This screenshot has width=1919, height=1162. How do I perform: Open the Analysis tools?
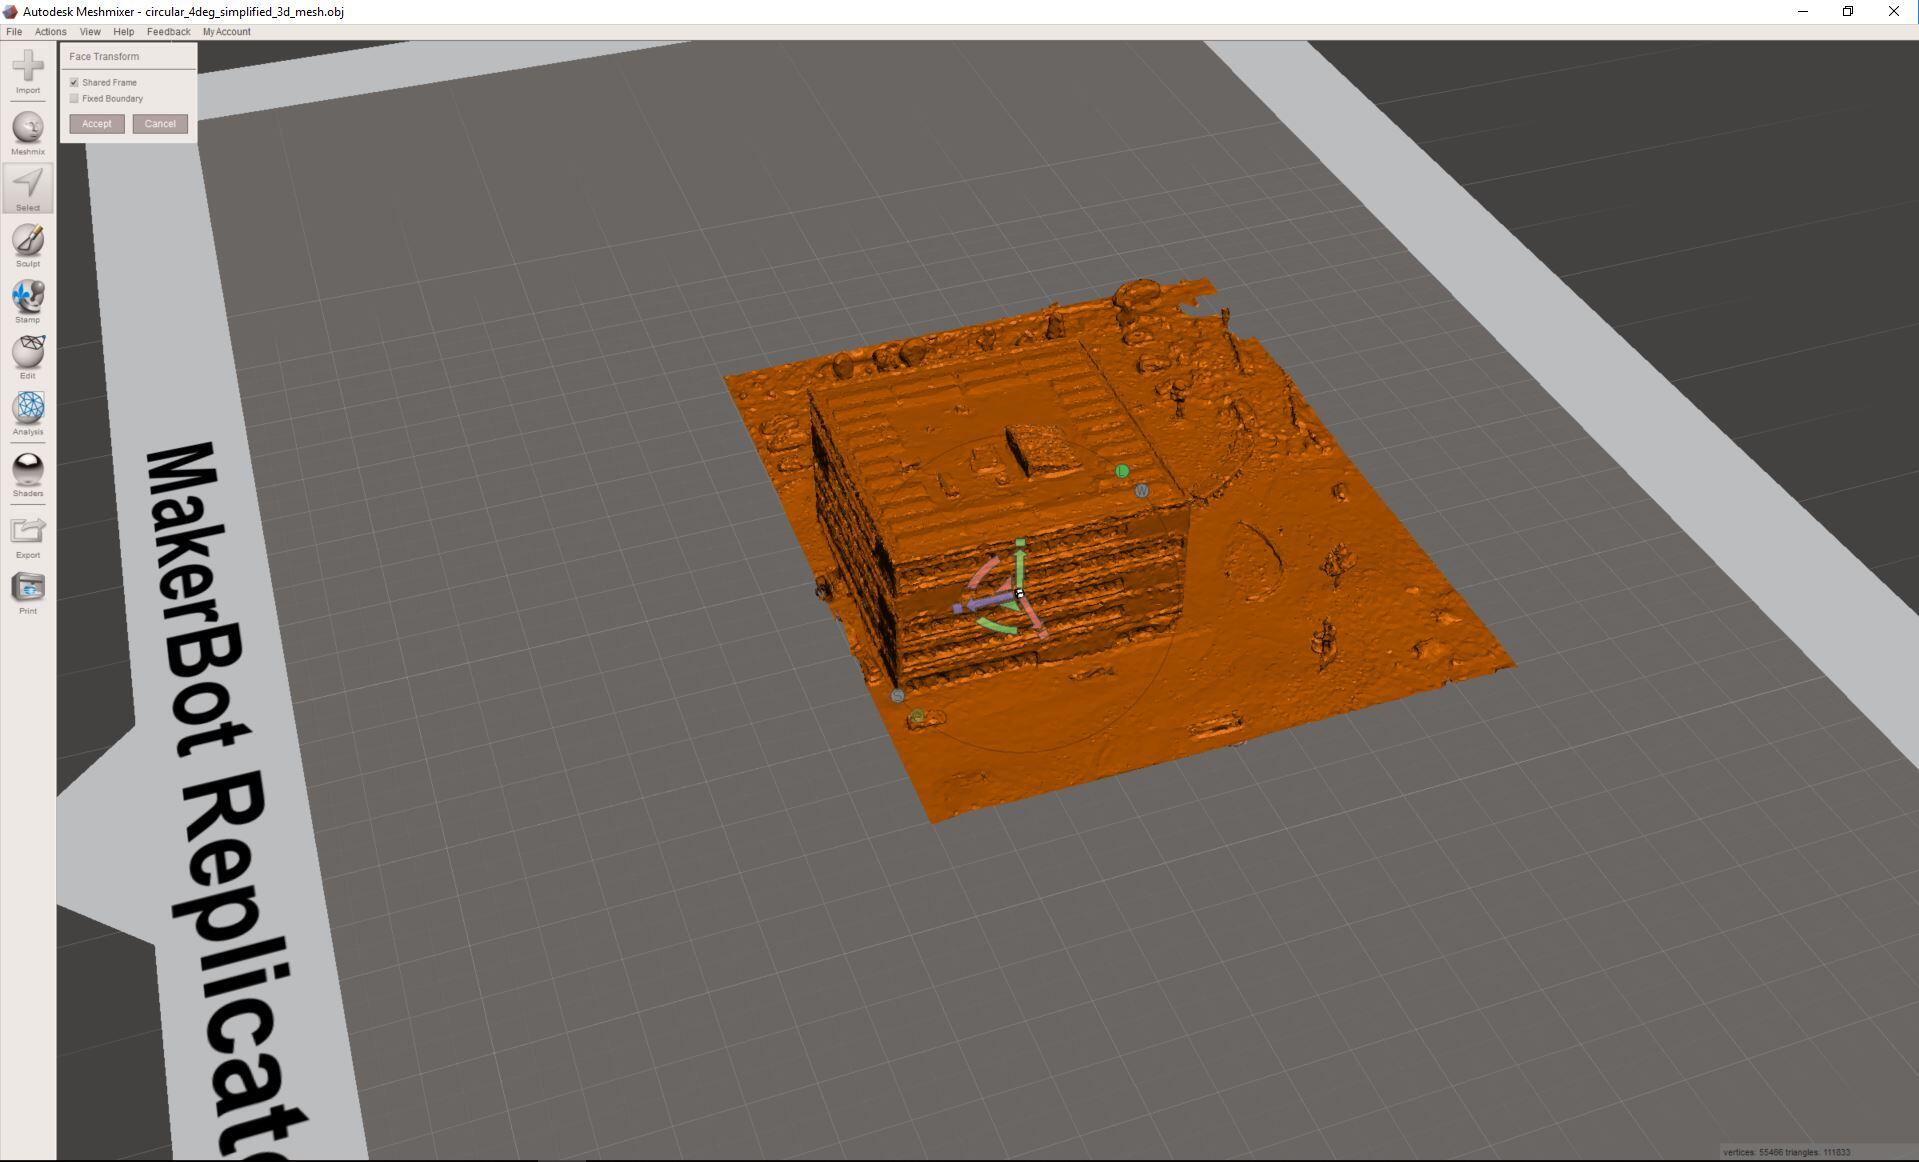click(x=28, y=408)
